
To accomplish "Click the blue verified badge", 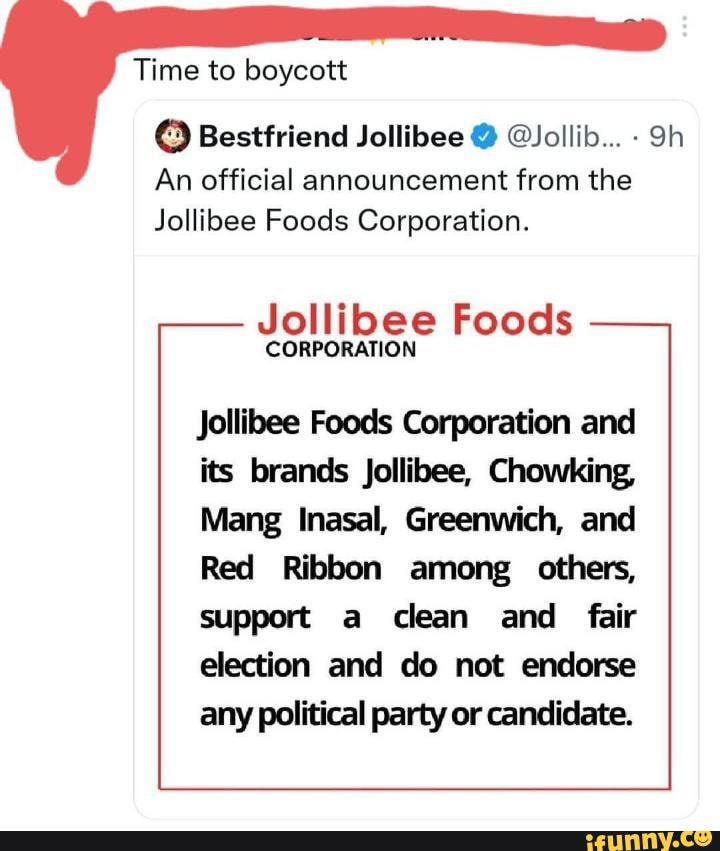I will [x=484, y=136].
